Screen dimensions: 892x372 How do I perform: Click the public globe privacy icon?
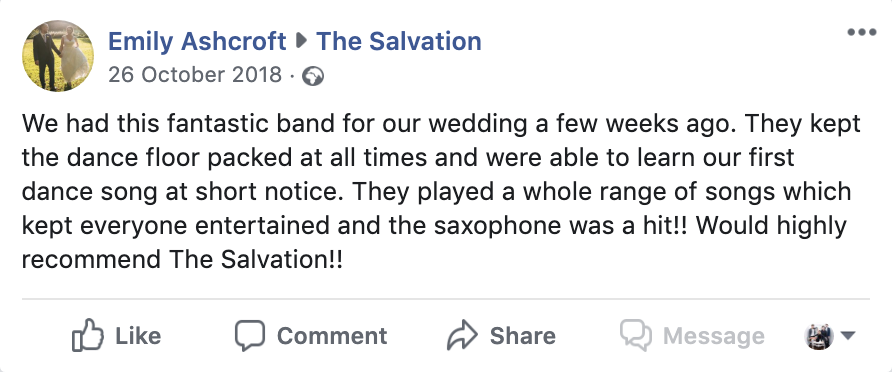(313, 76)
